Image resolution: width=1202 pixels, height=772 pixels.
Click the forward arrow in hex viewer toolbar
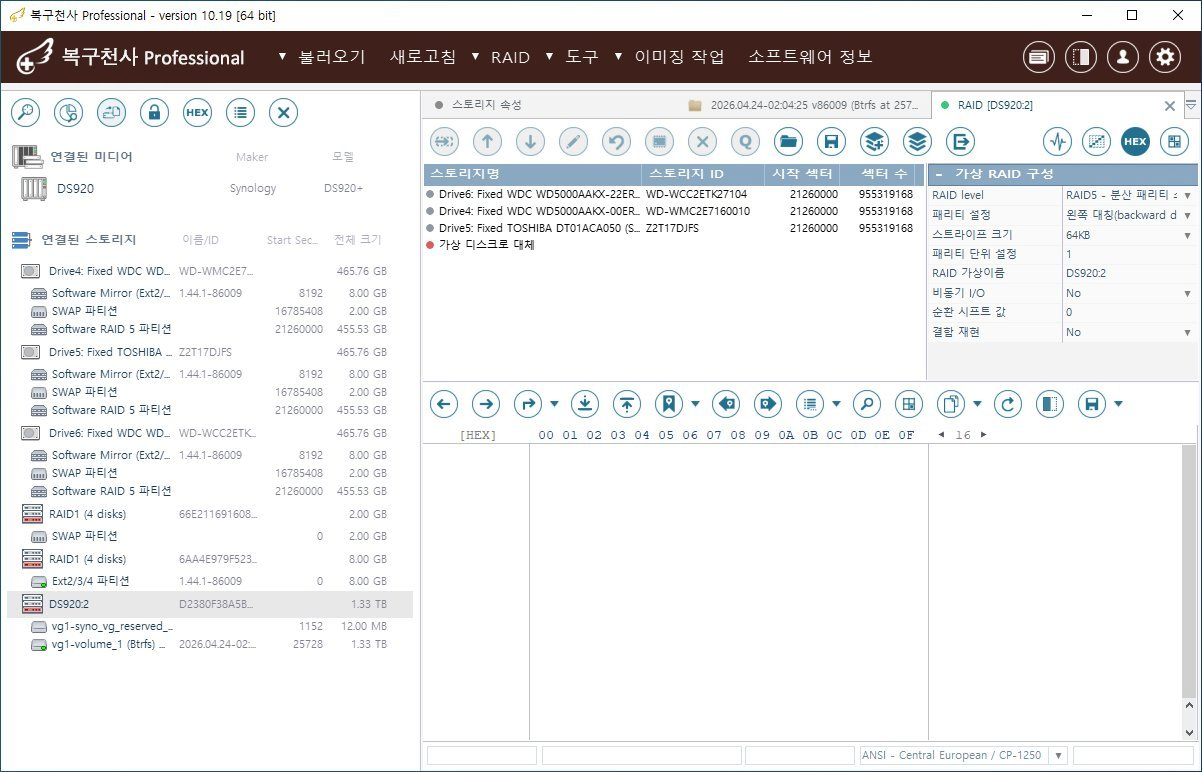pyautogui.click(x=486, y=404)
